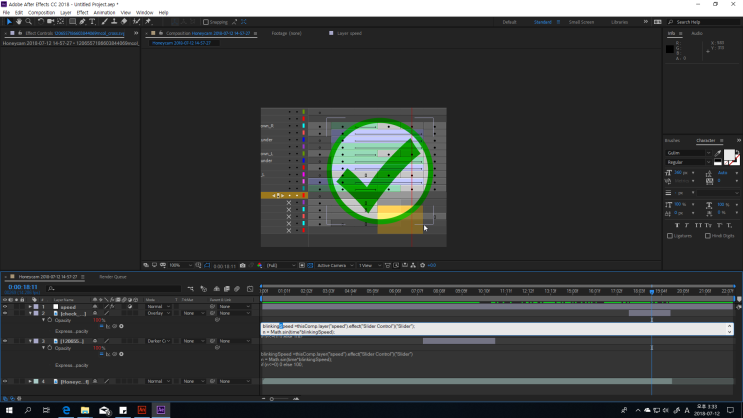This screenshot has width=743, height=418.
Task: Select the Pan Behind anchor tool
Action: (60, 22)
